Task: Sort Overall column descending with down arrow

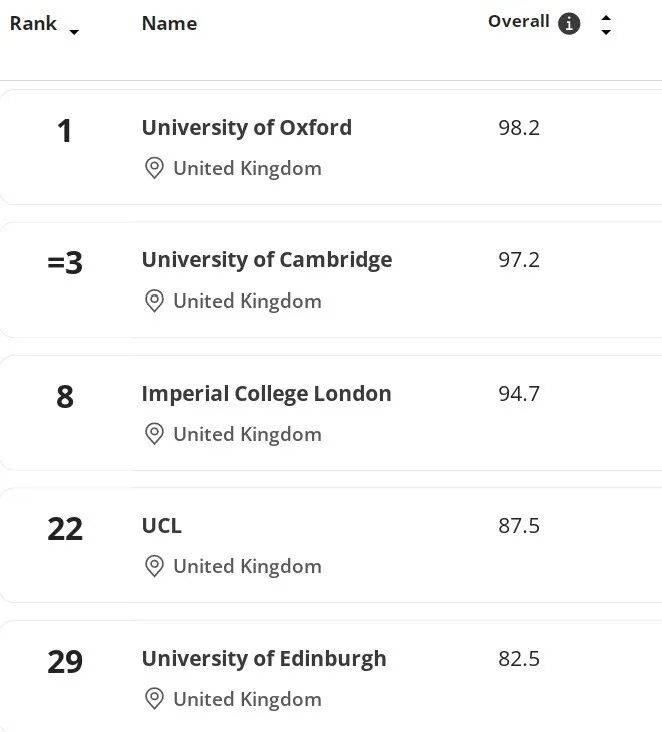Action: 605,32
